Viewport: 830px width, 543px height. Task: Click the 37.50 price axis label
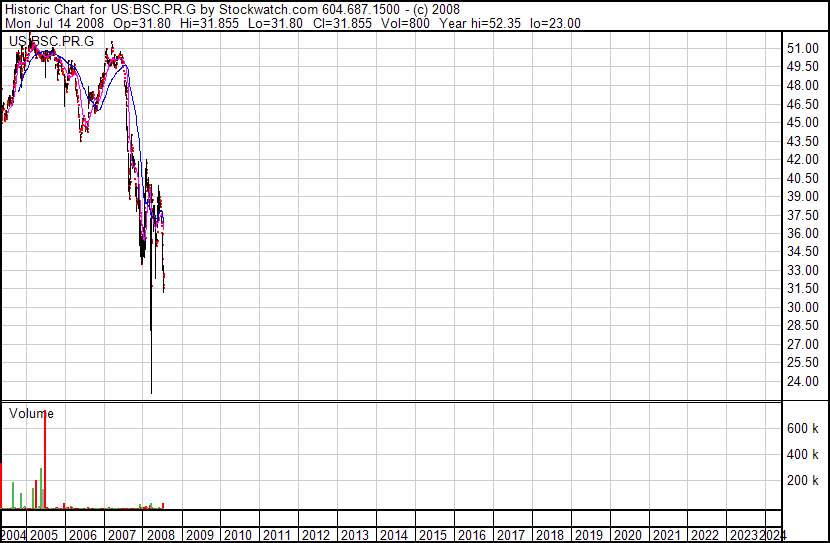pos(803,215)
